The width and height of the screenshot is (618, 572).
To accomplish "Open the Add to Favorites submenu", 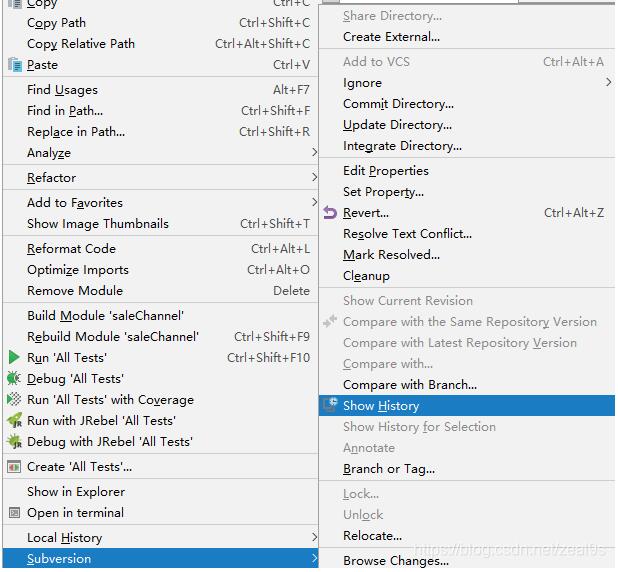I will tap(75, 203).
